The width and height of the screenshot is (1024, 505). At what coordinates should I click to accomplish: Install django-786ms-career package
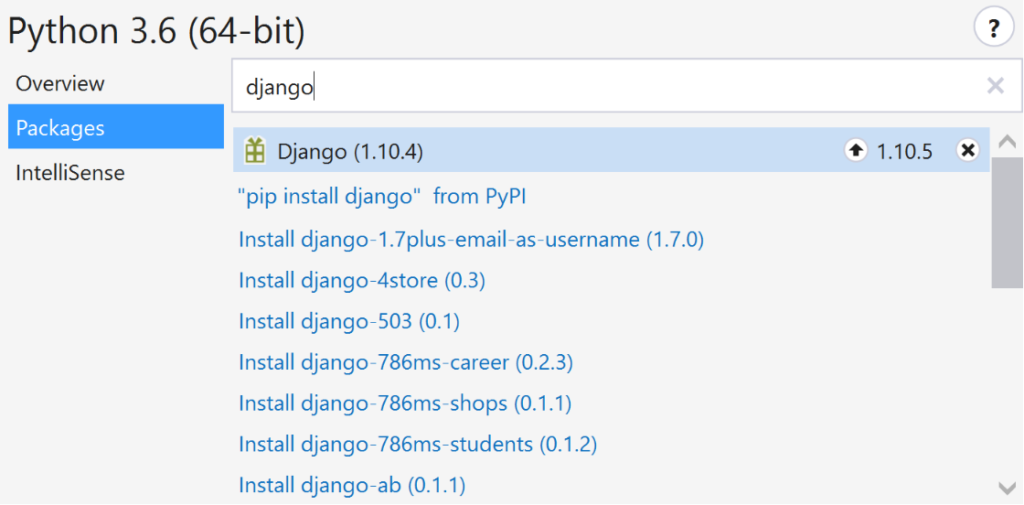[x=405, y=362]
